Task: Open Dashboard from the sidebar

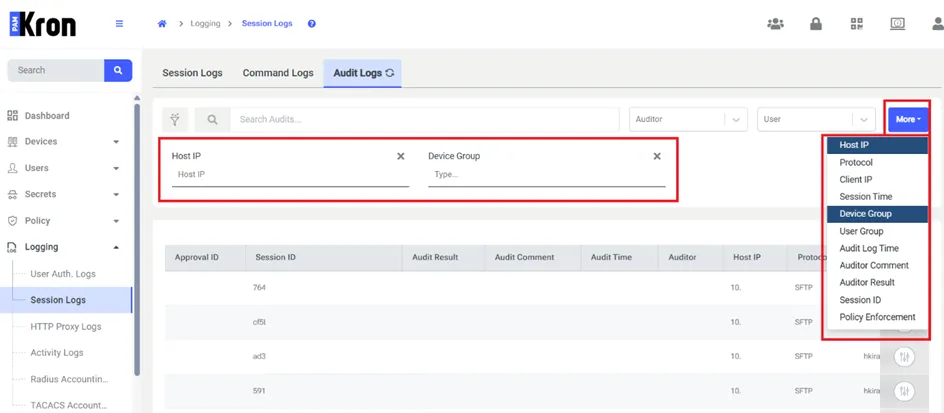Action: (47, 116)
